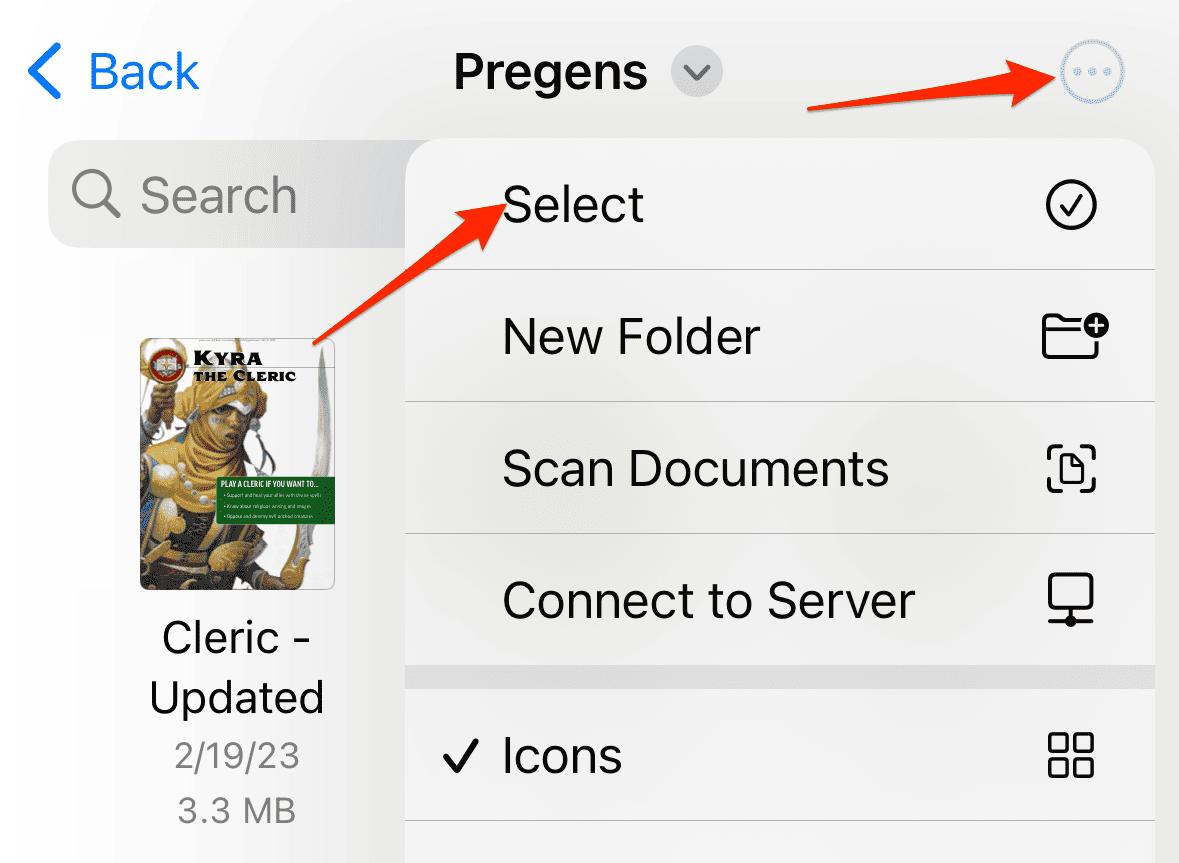Screen dimensions: 1179x863
Task: Click the grid icon beside Icons
Action: click(1071, 755)
